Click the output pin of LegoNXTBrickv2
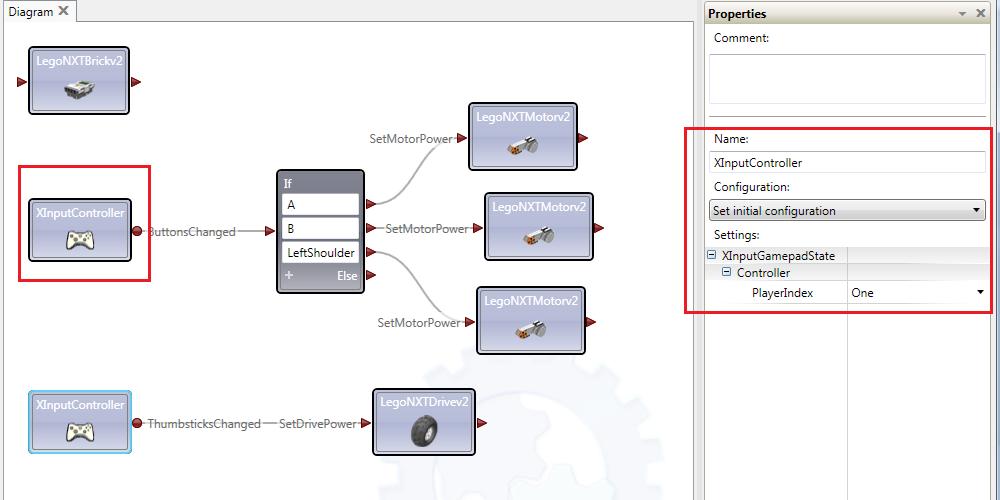This screenshot has width=1000, height=500. (136, 82)
